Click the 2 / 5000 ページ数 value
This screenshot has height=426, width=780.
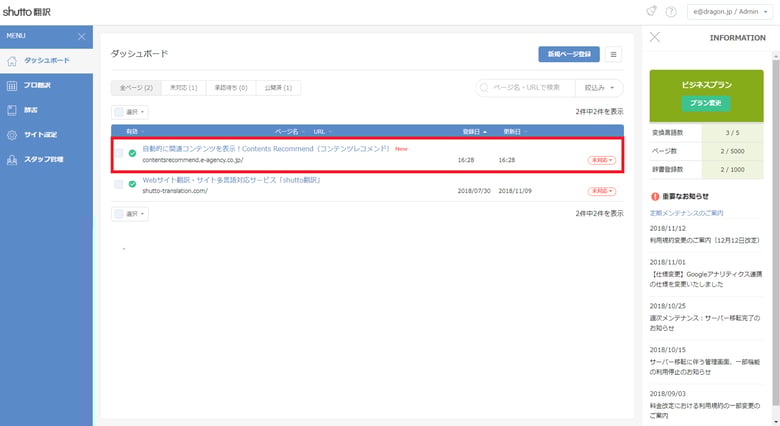click(x=732, y=151)
